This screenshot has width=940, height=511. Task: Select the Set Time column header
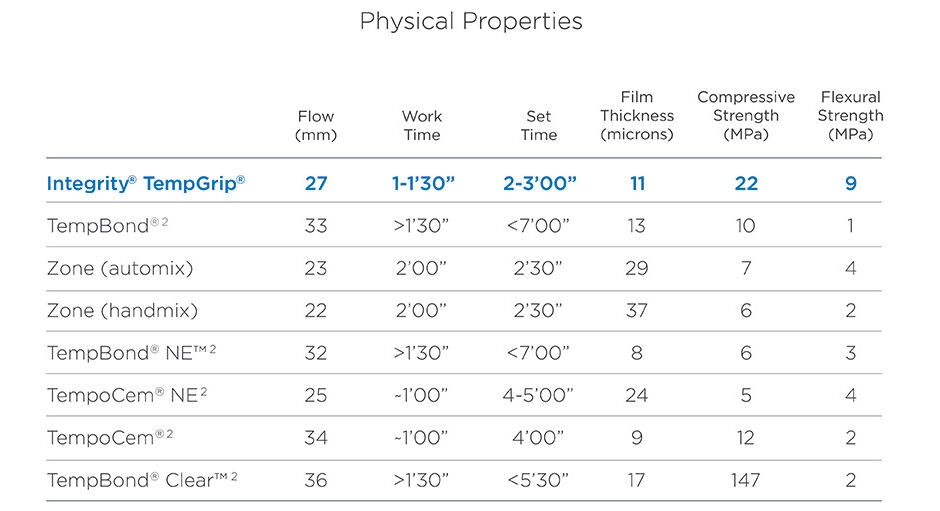click(538, 126)
